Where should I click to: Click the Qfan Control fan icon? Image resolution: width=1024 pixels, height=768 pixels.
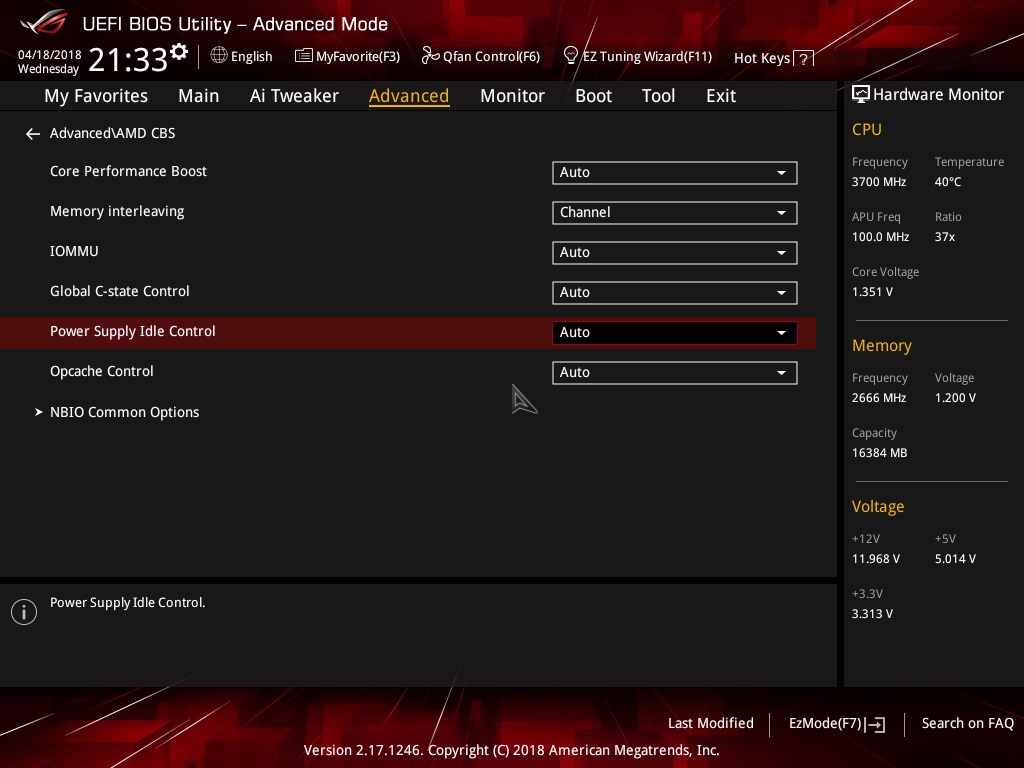click(x=430, y=56)
